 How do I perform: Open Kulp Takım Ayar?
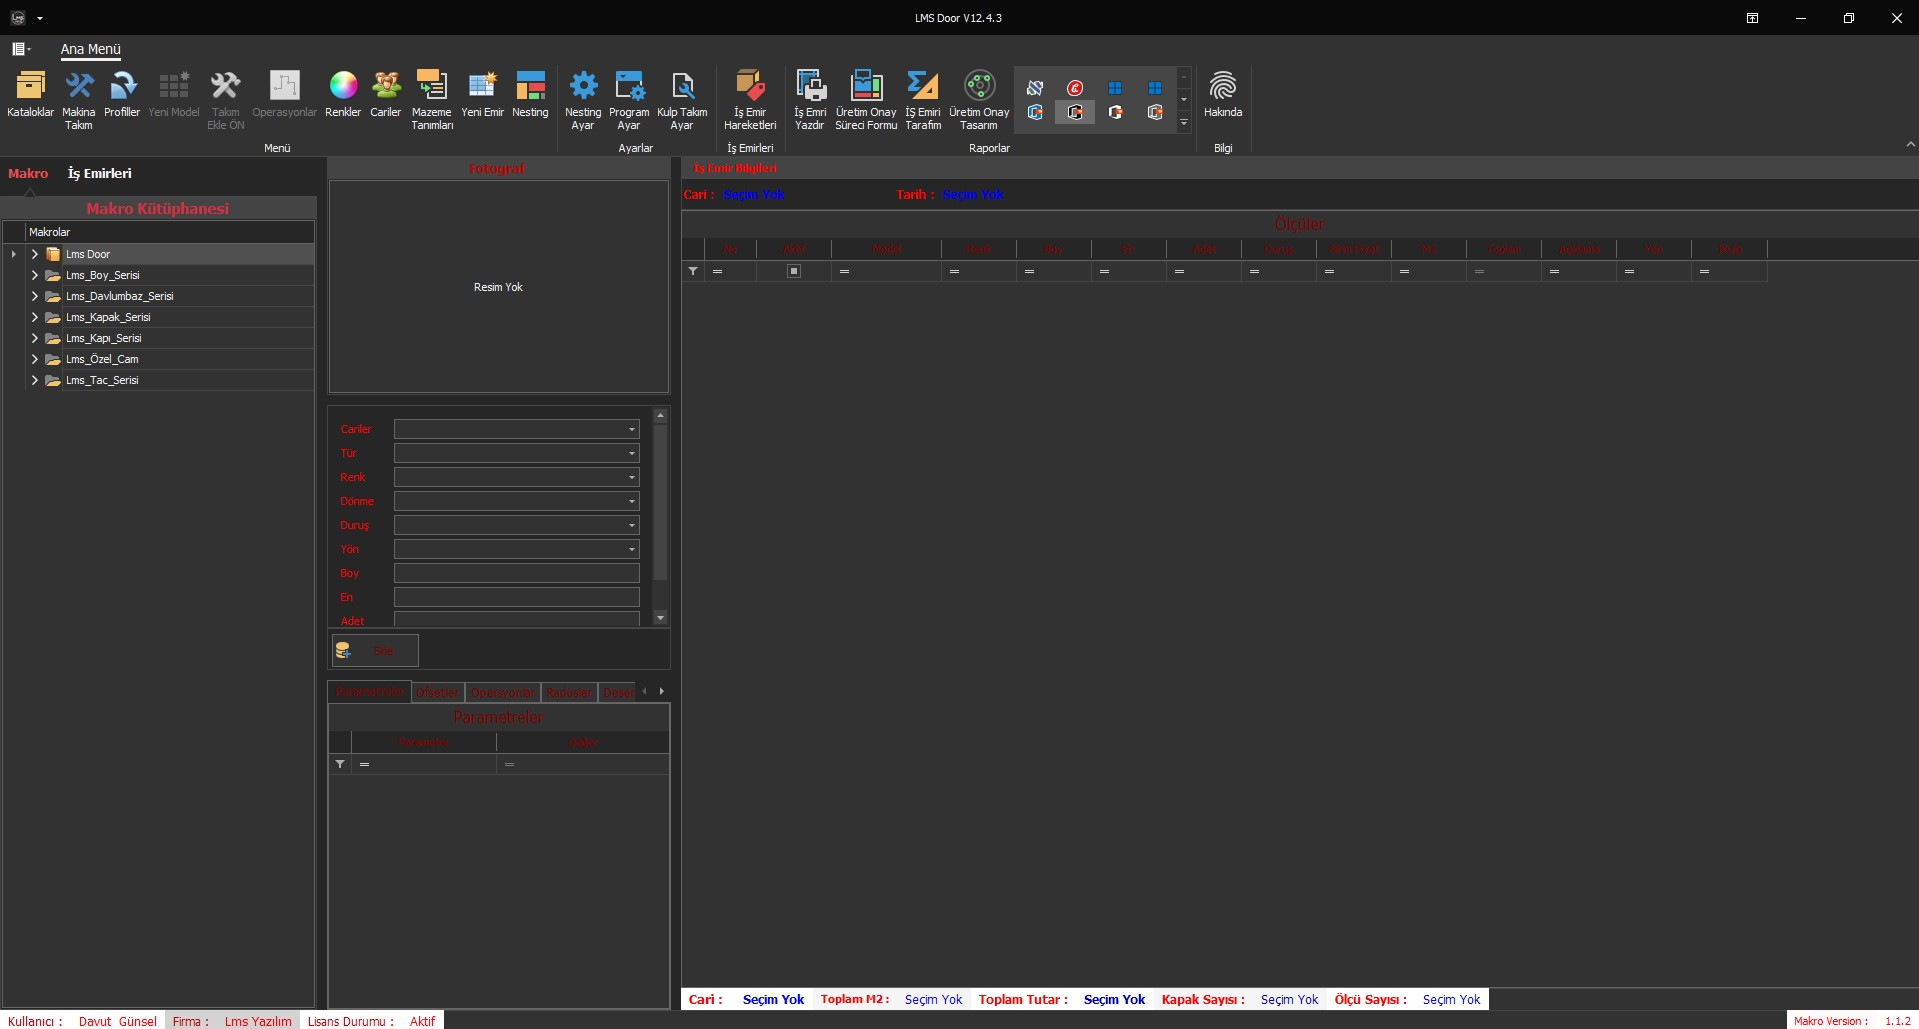coord(682,100)
